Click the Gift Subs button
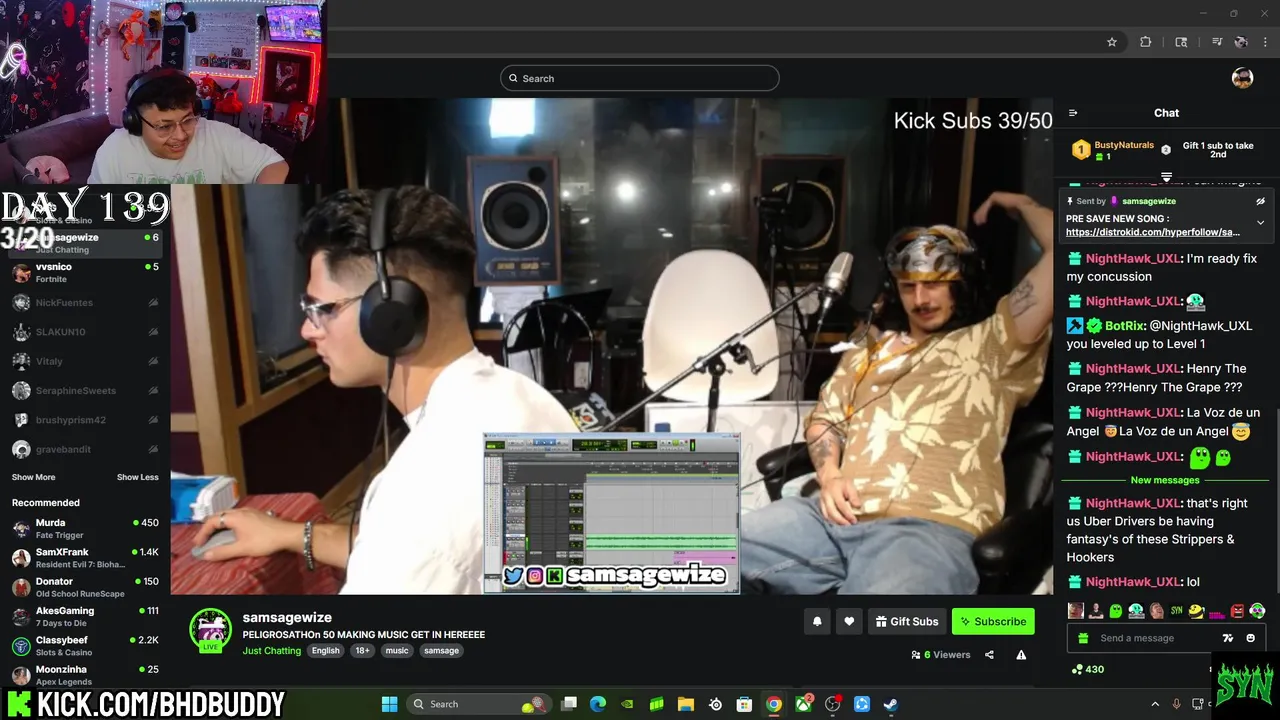Image resolution: width=1280 pixels, height=720 pixels. coord(907,621)
